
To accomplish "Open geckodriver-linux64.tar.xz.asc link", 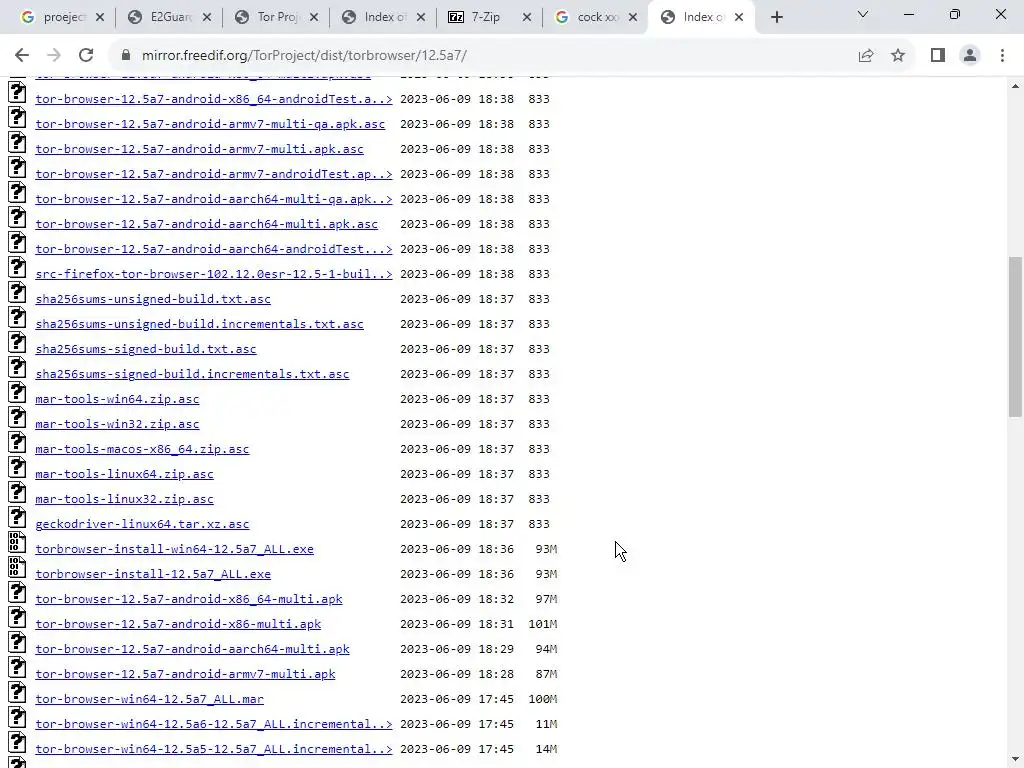I will [142, 524].
